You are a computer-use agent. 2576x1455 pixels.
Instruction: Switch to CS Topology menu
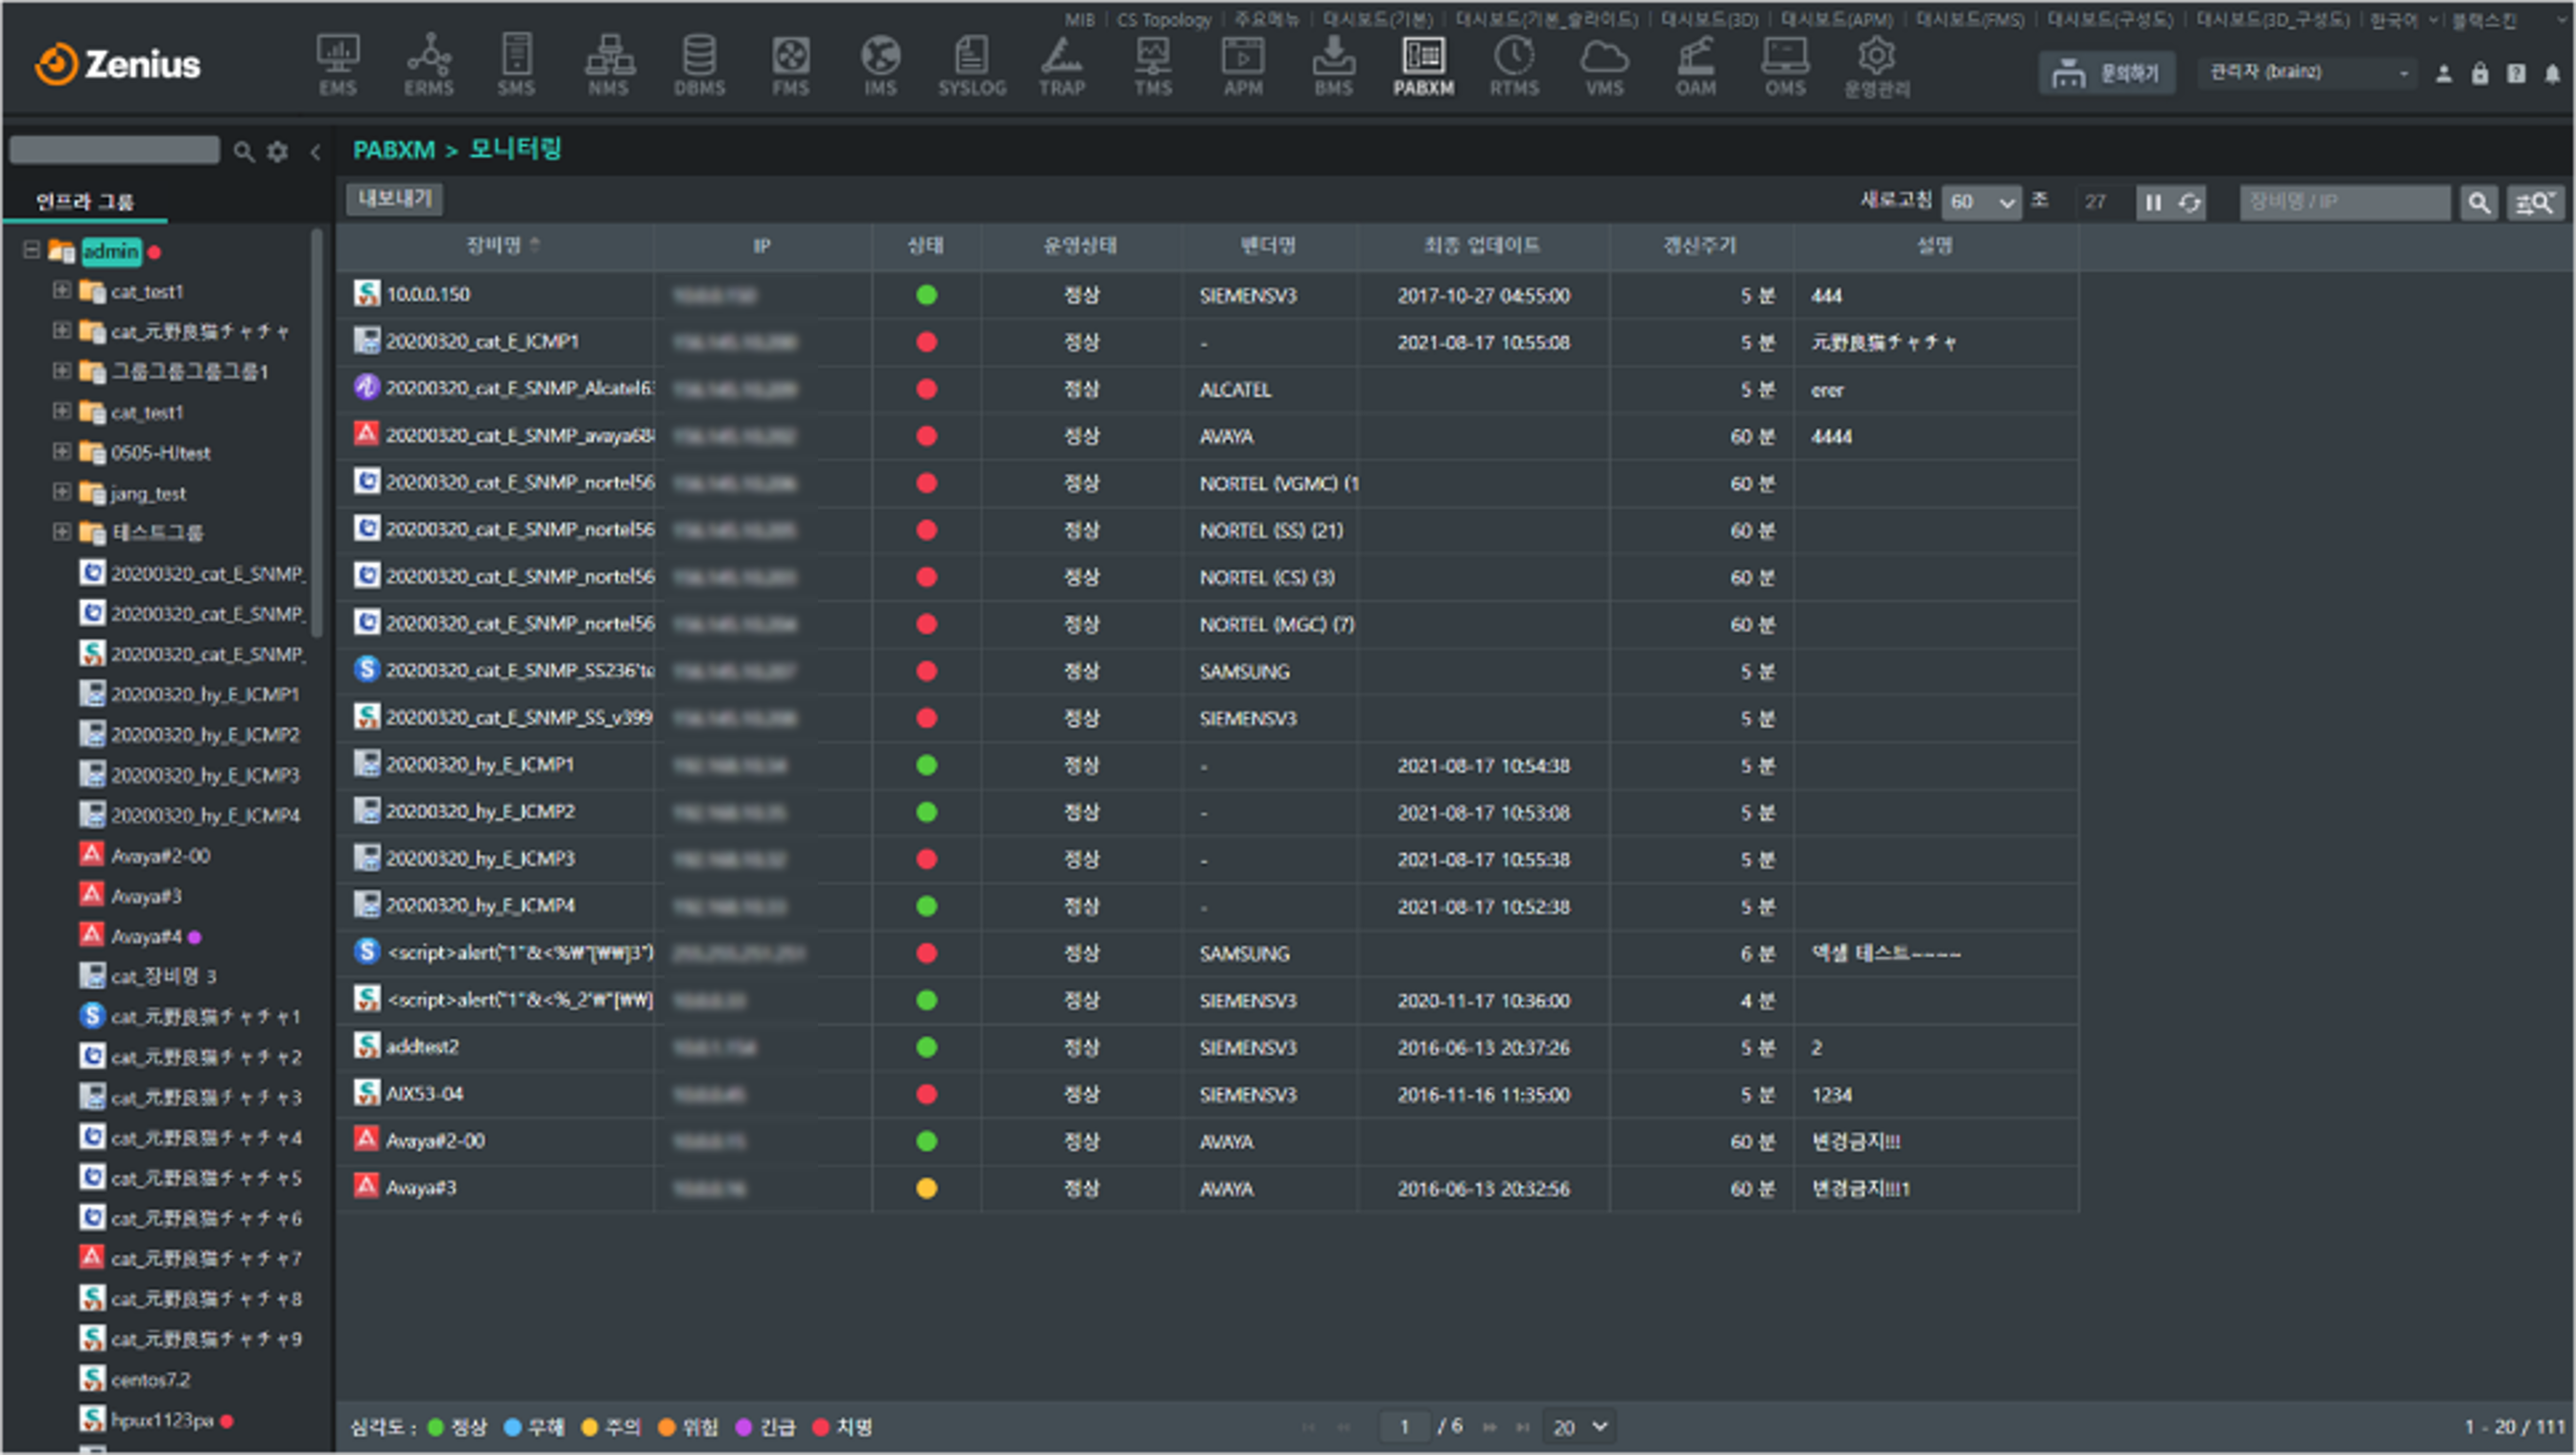point(1163,20)
